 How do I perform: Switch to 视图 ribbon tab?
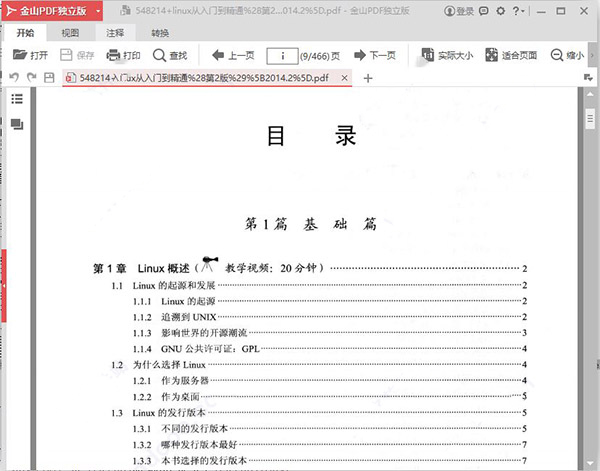pyautogui.click(x=70, y=33)
